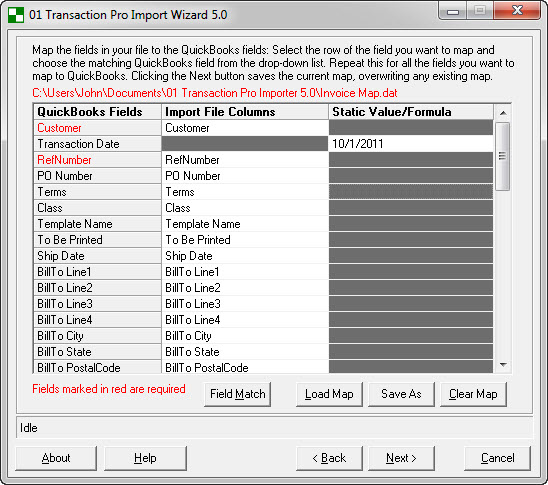The width and height of the screenshot is (548, 485).
Task: Click the To Be Printed QuickBooks field row
Action: tap(98, 240)
